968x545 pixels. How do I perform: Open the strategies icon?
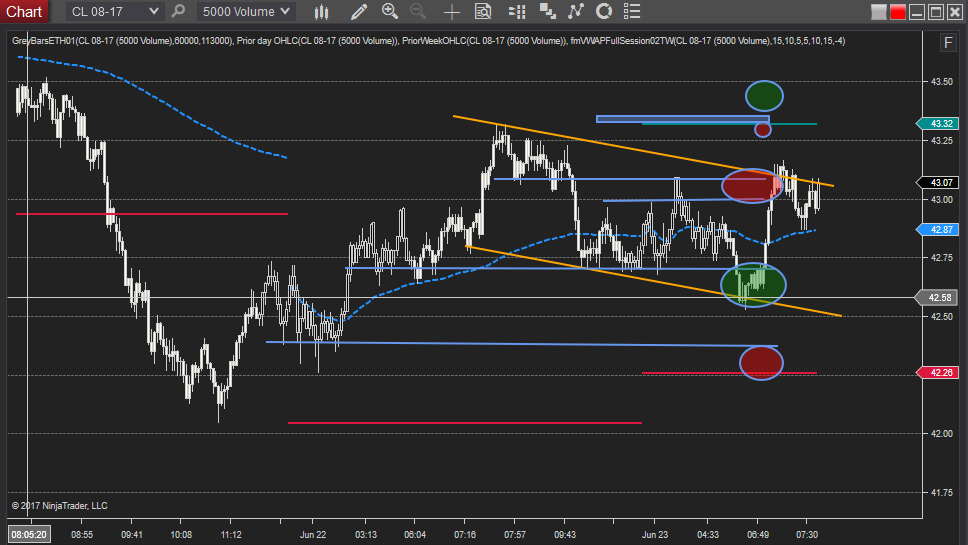tap(604, 11)
